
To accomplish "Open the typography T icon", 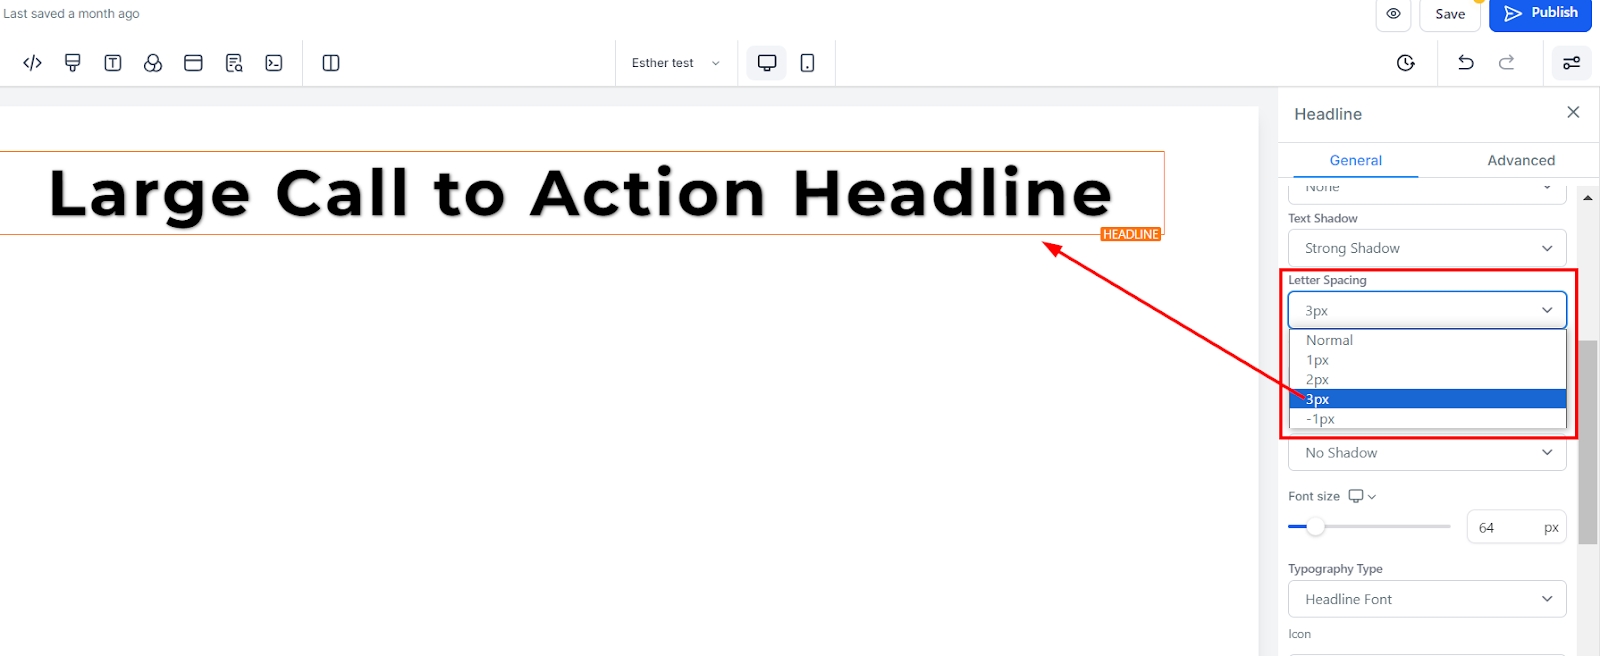I will click(x=113, y=63).
